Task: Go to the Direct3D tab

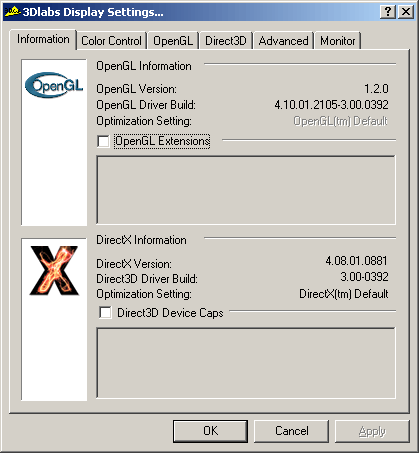Action: point(226,41)
